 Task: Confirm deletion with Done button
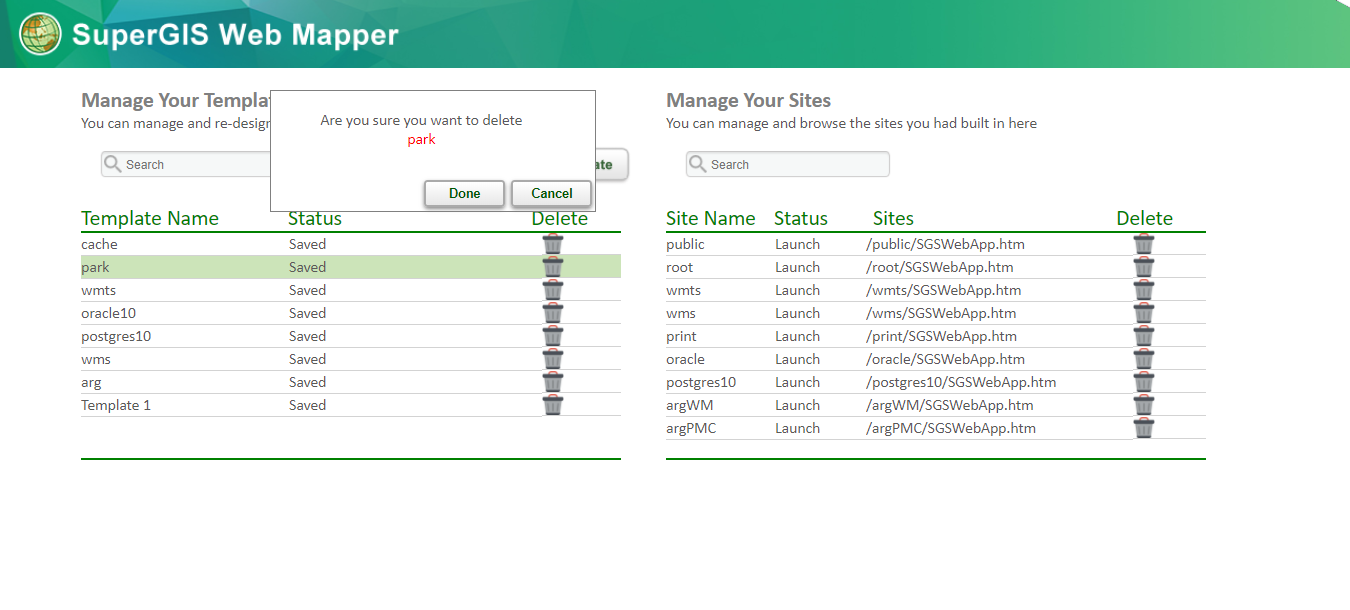tap(464, 194)
